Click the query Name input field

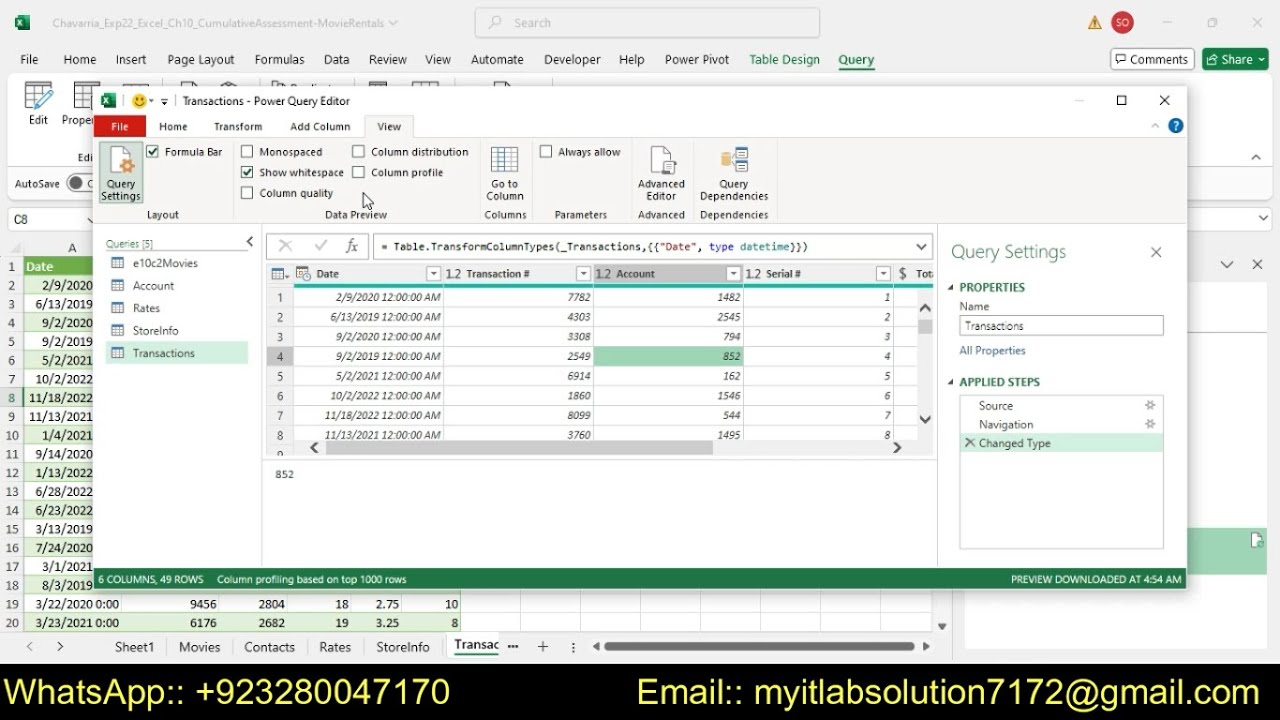pos(1061,326)
